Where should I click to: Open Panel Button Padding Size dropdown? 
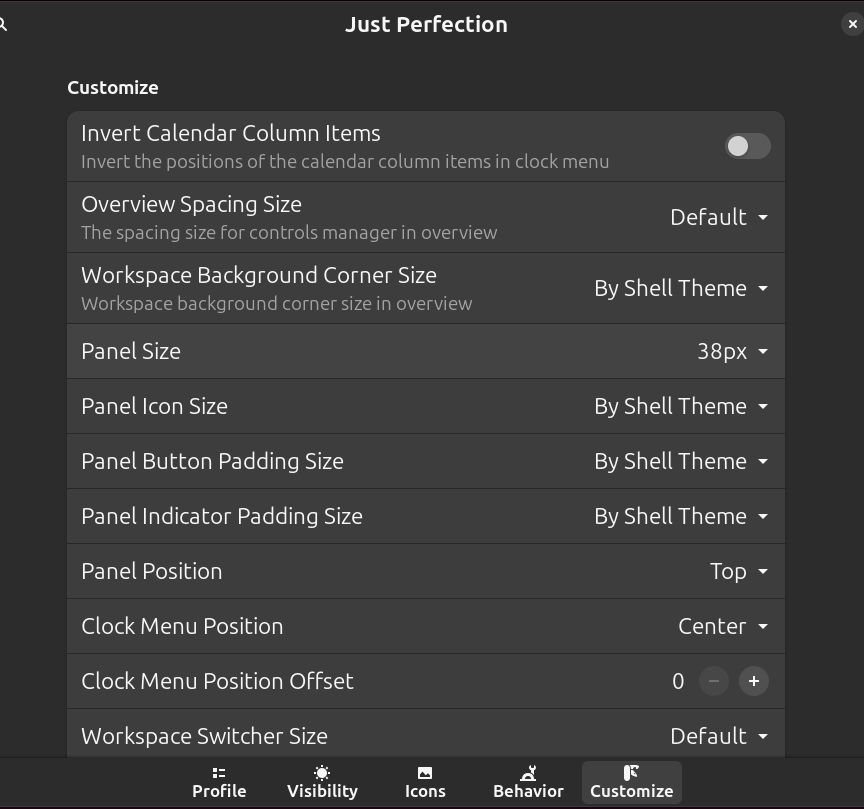point(681,461)
